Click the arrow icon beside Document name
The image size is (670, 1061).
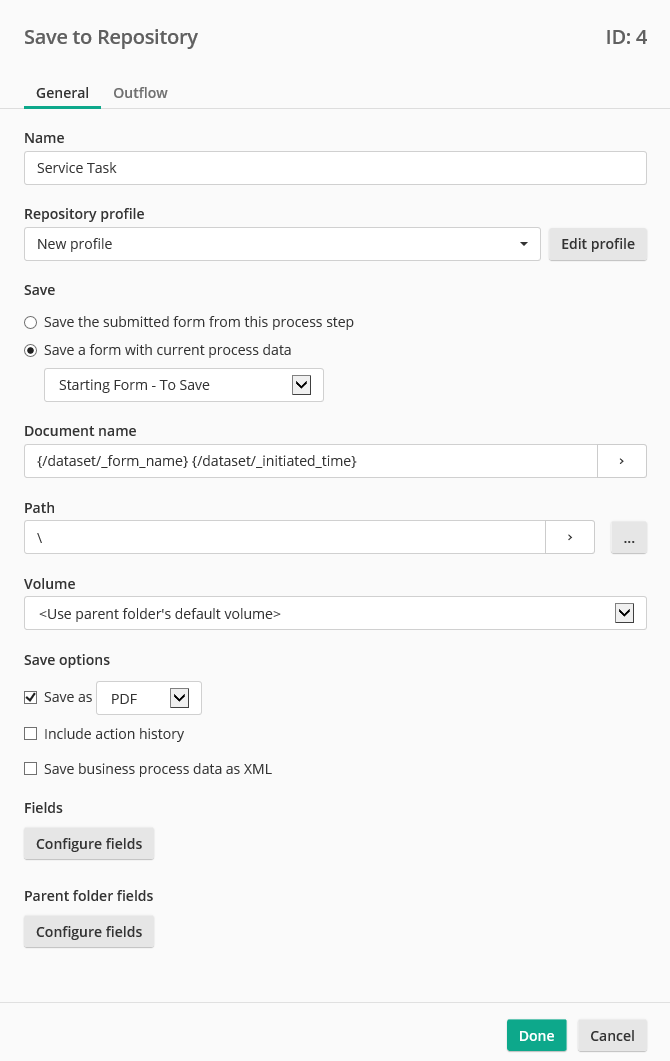621,461
